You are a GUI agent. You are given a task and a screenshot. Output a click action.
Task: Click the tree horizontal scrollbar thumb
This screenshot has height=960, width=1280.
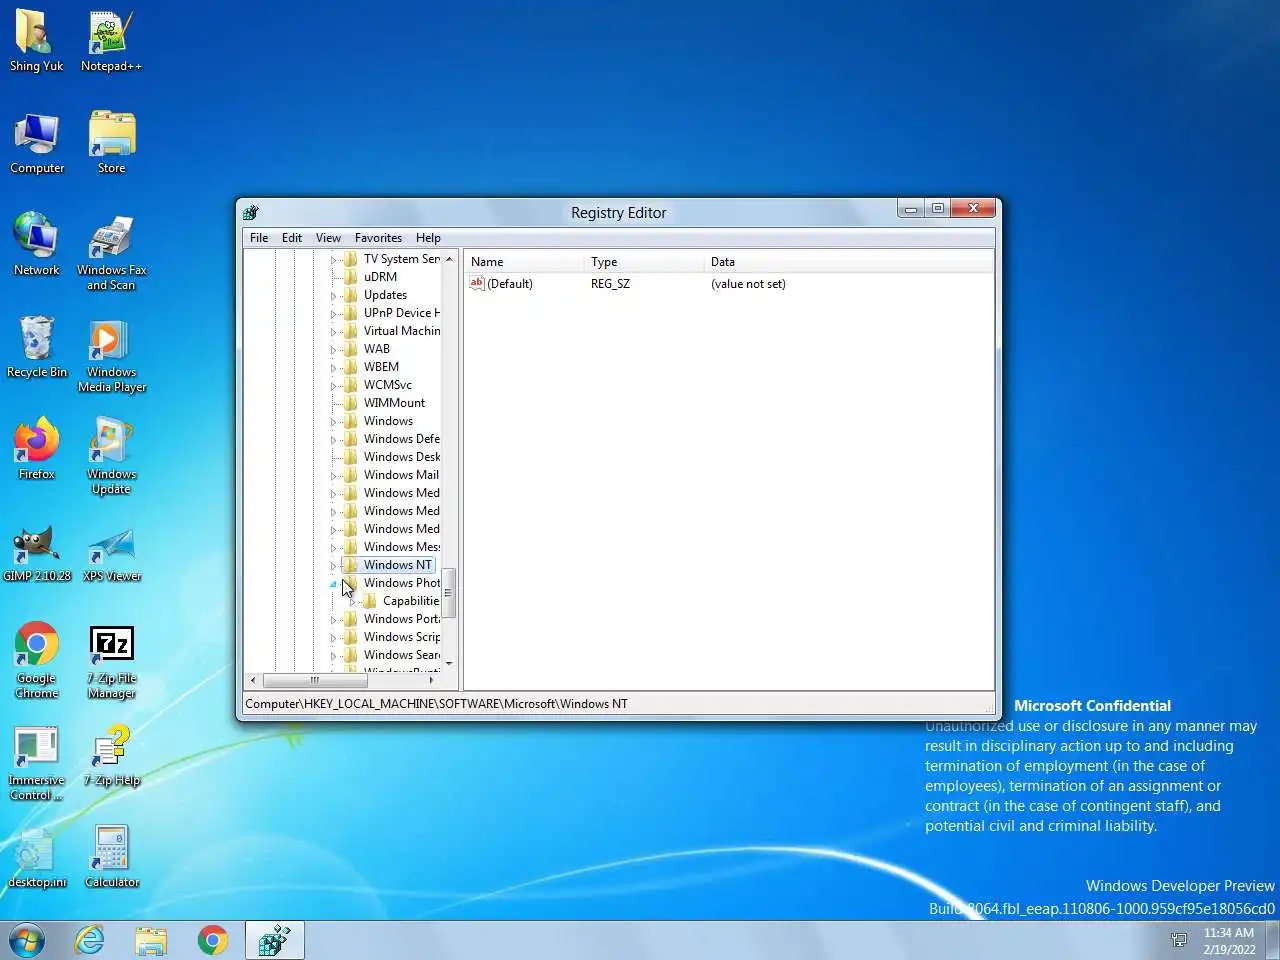coord(314,680)
